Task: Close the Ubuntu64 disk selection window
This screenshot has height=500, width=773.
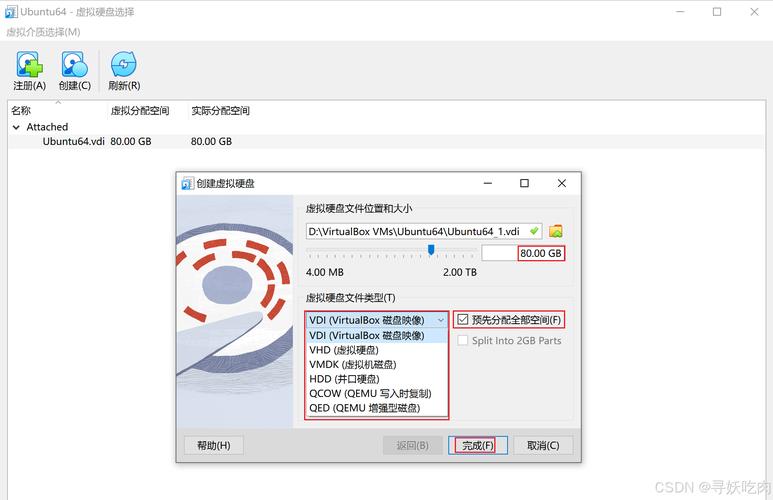Action: point(754,12)
